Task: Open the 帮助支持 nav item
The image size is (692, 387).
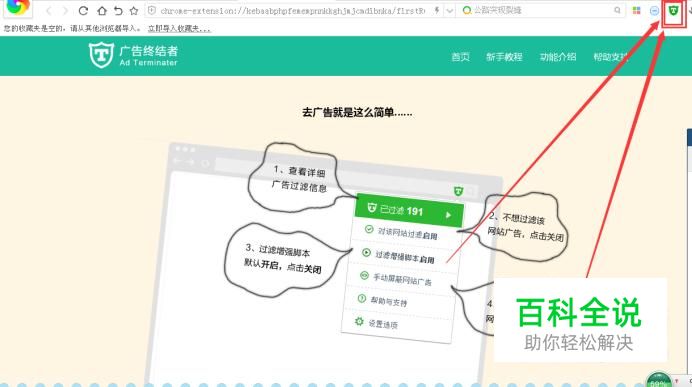Action: [610, 56]
